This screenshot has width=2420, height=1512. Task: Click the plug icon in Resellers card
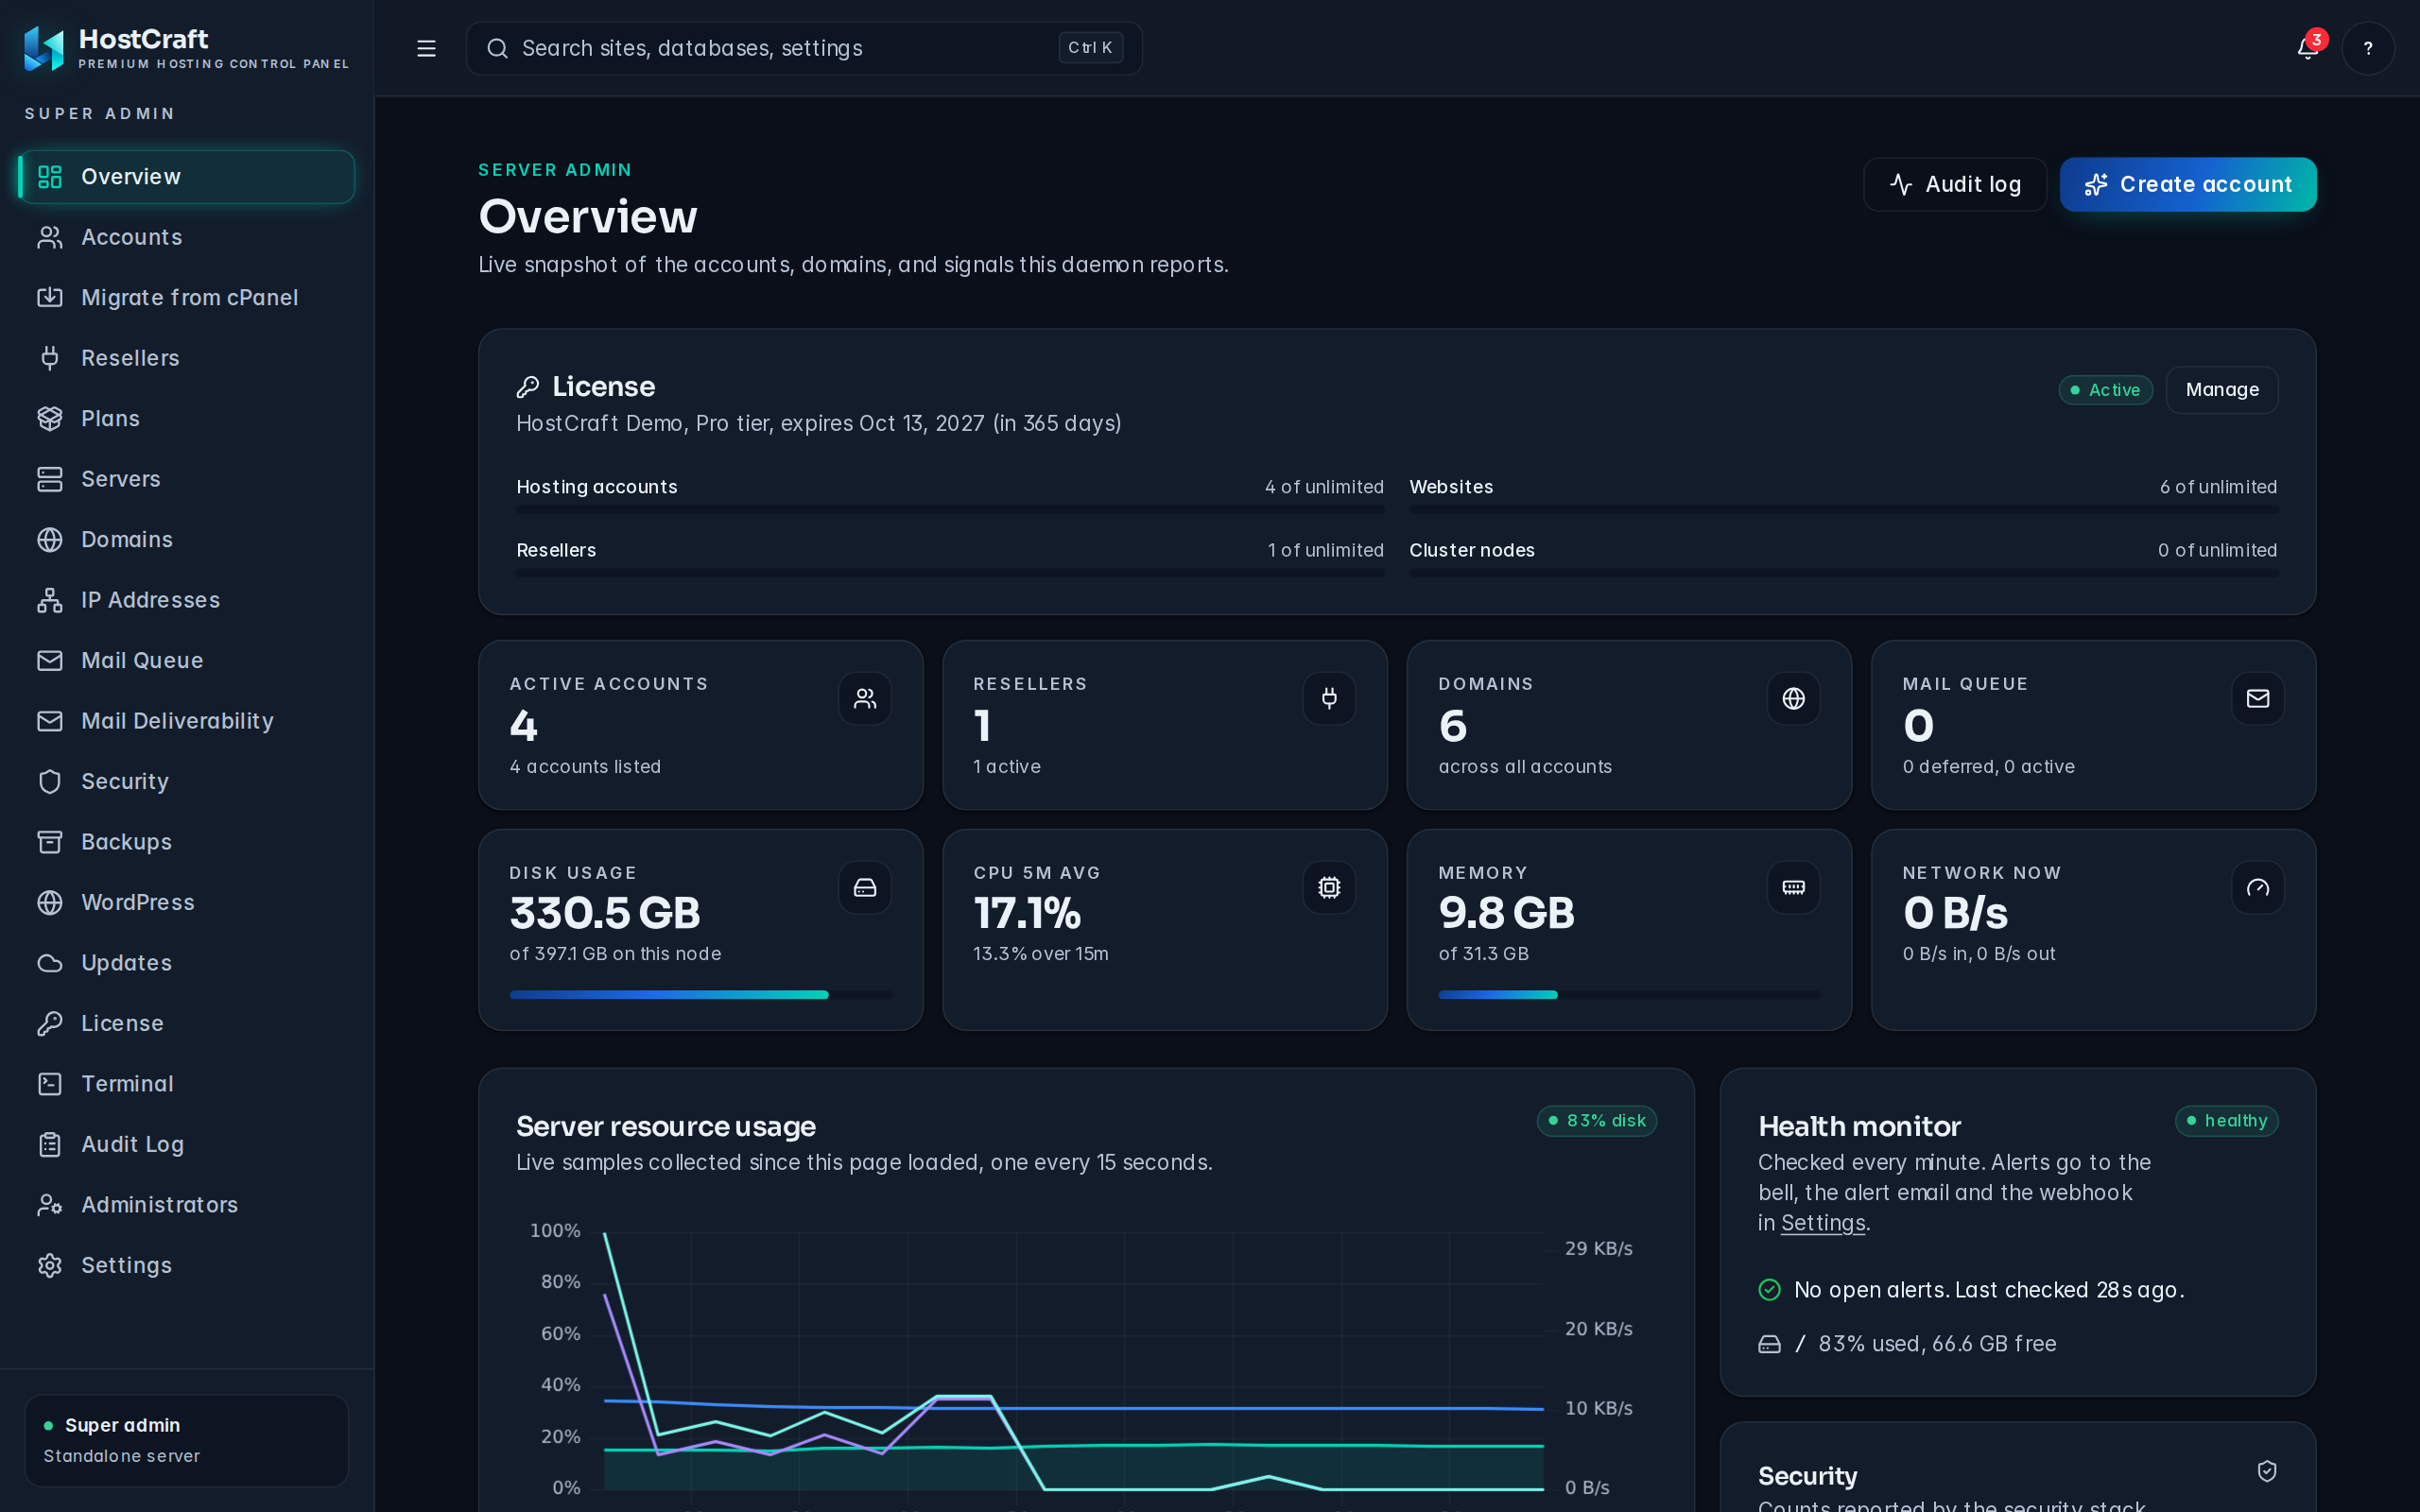pyautogui.click(x=1329, y=698)
